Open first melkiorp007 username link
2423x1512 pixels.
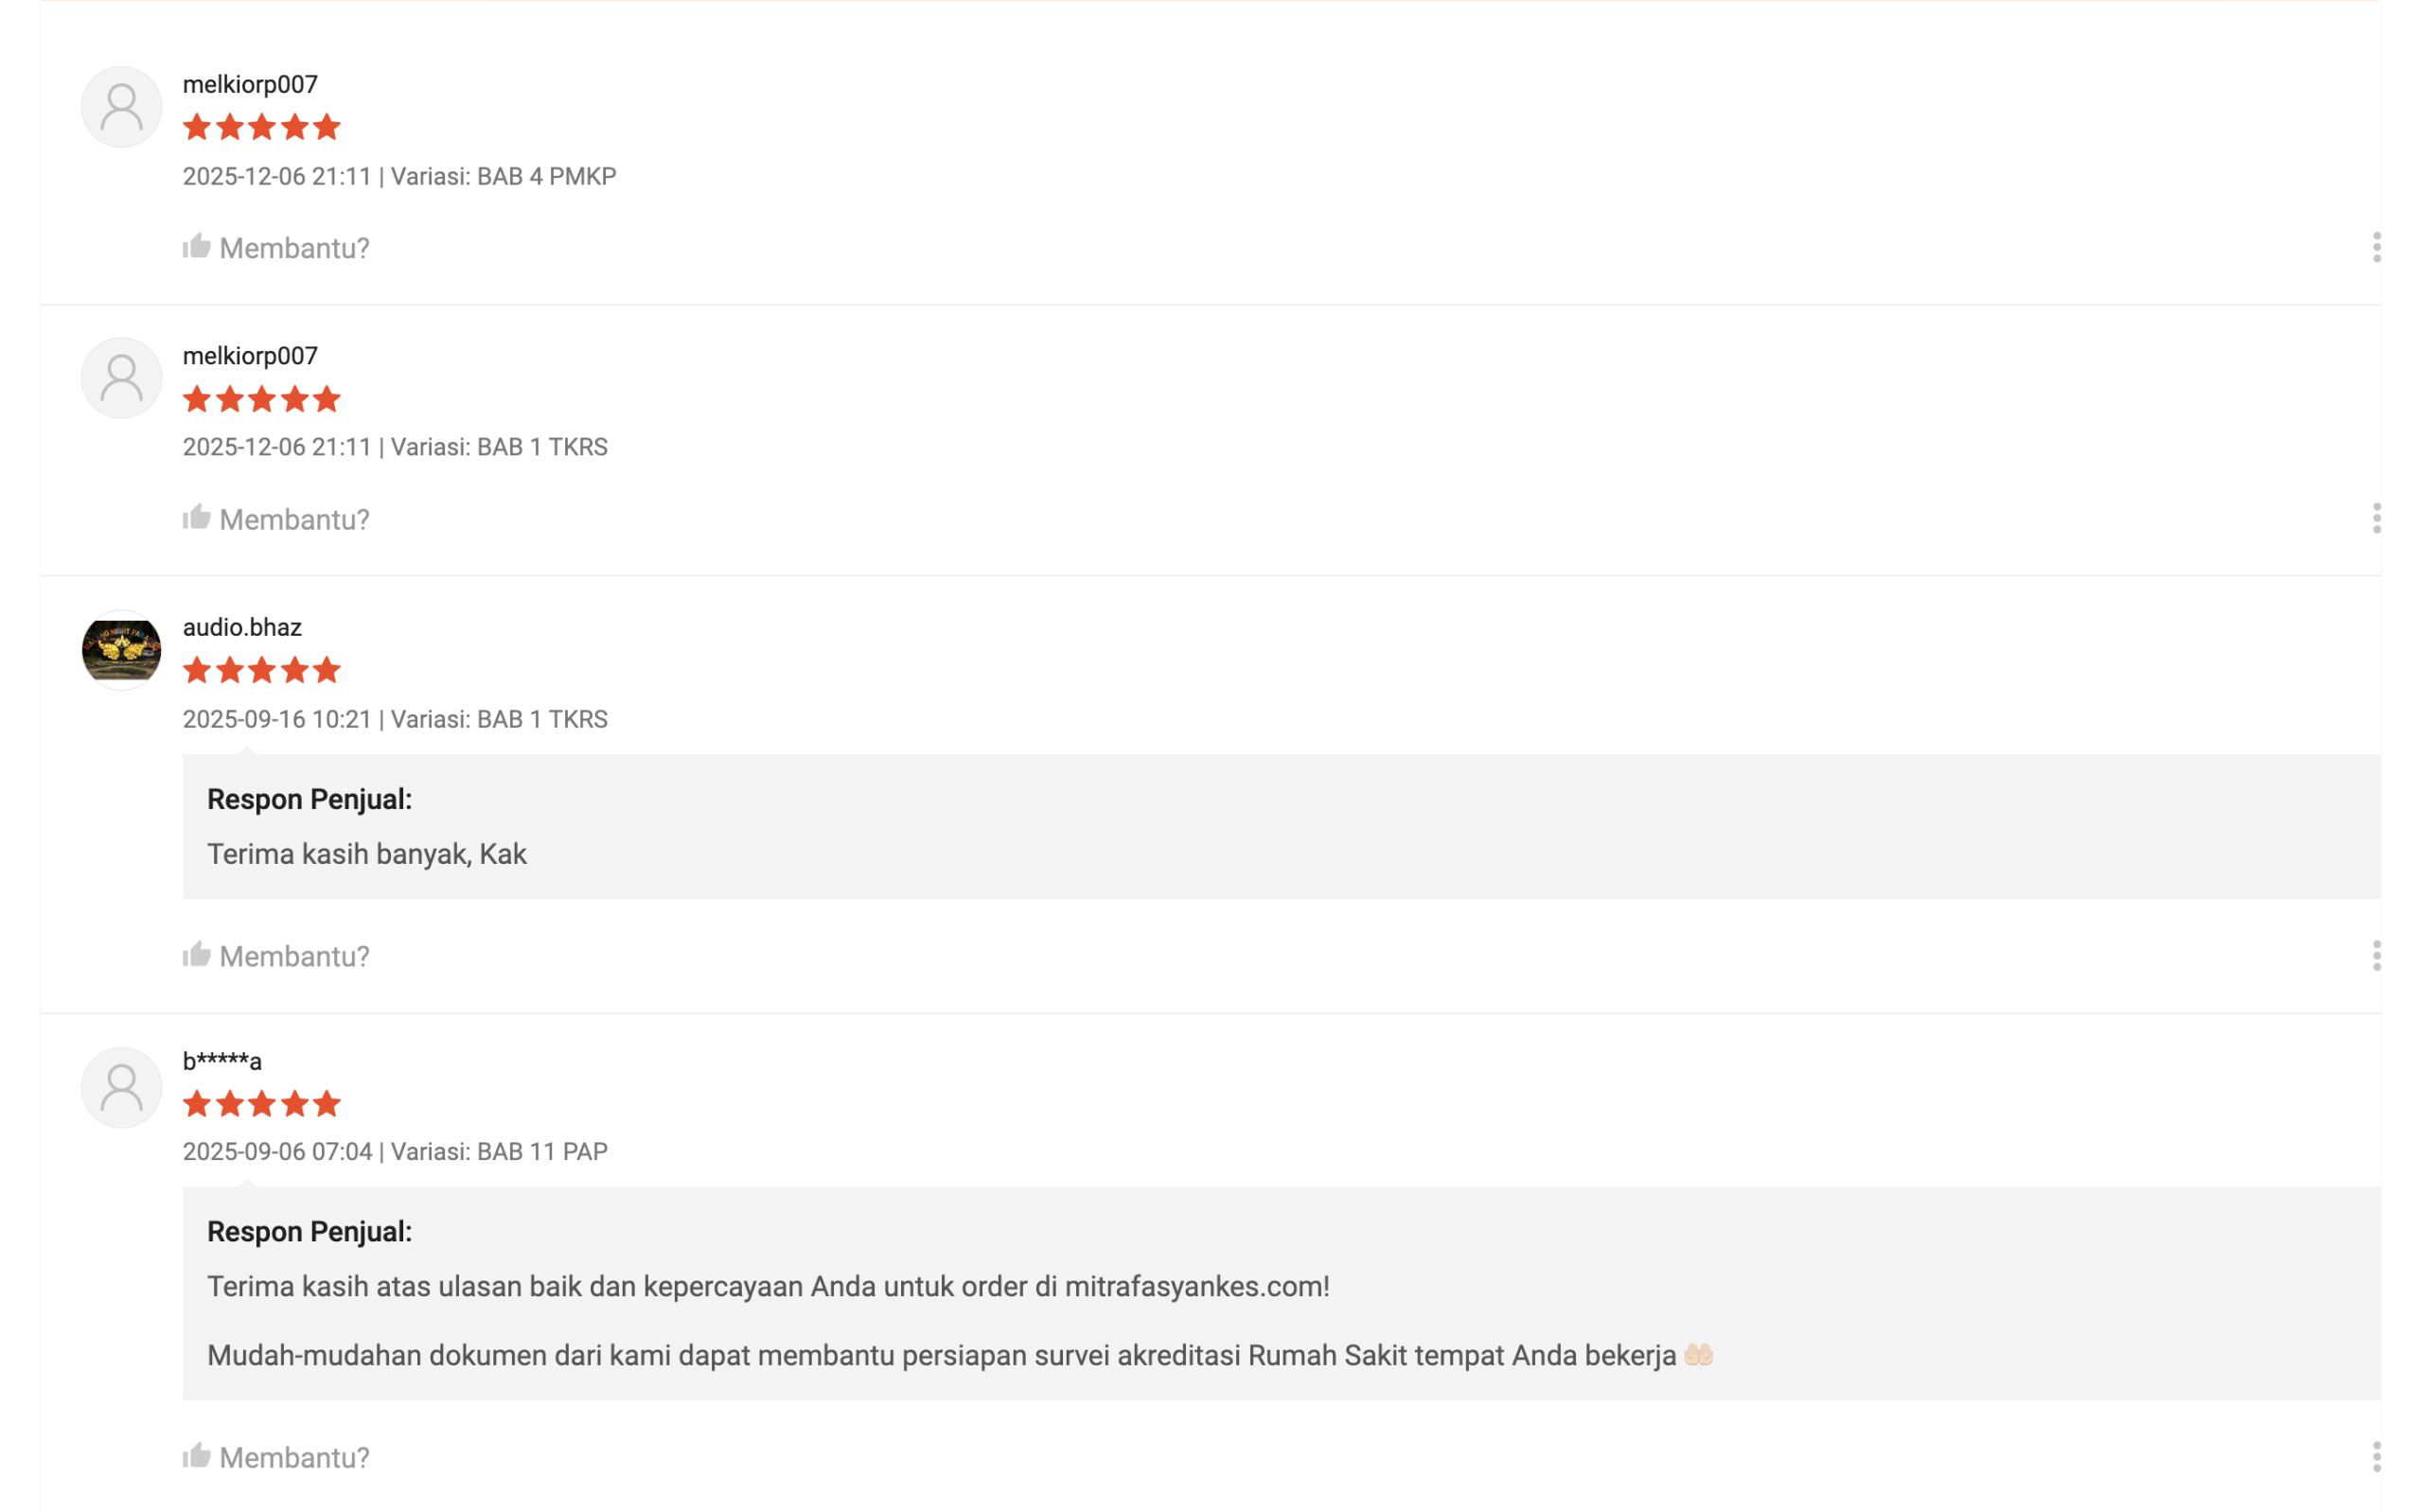250,85
